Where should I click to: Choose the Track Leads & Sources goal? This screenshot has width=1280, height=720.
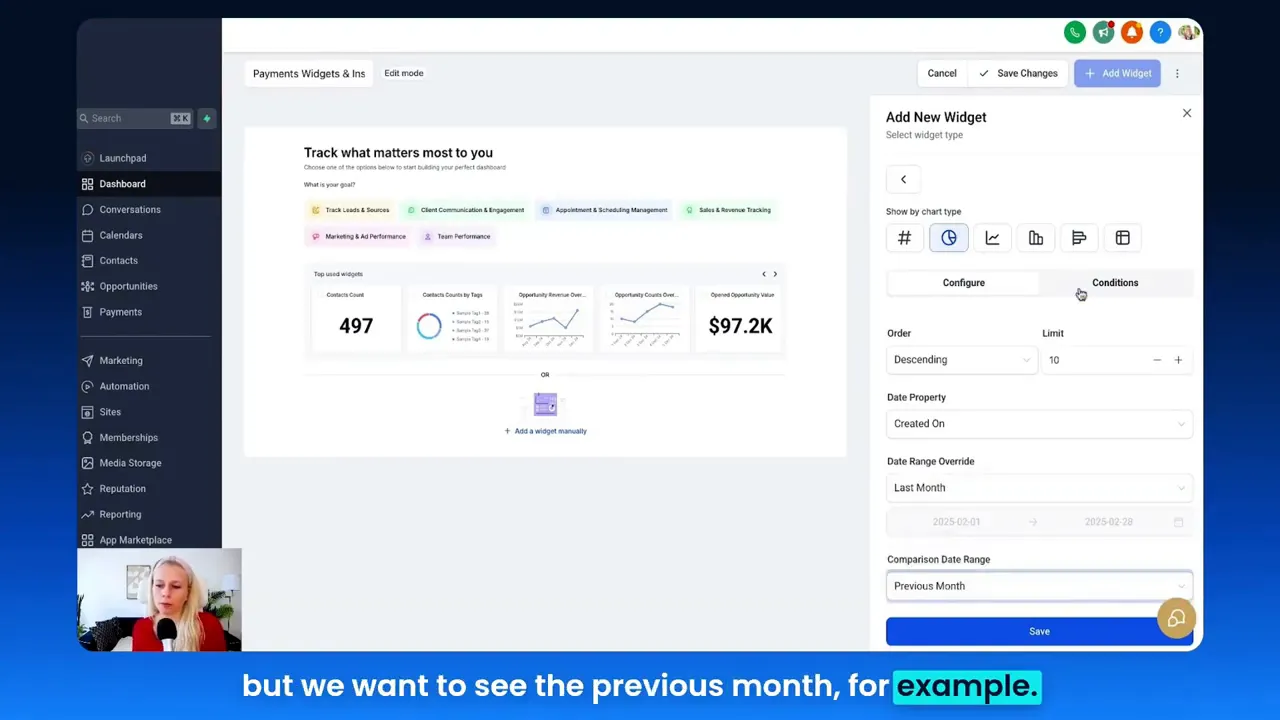pos(350,210)
